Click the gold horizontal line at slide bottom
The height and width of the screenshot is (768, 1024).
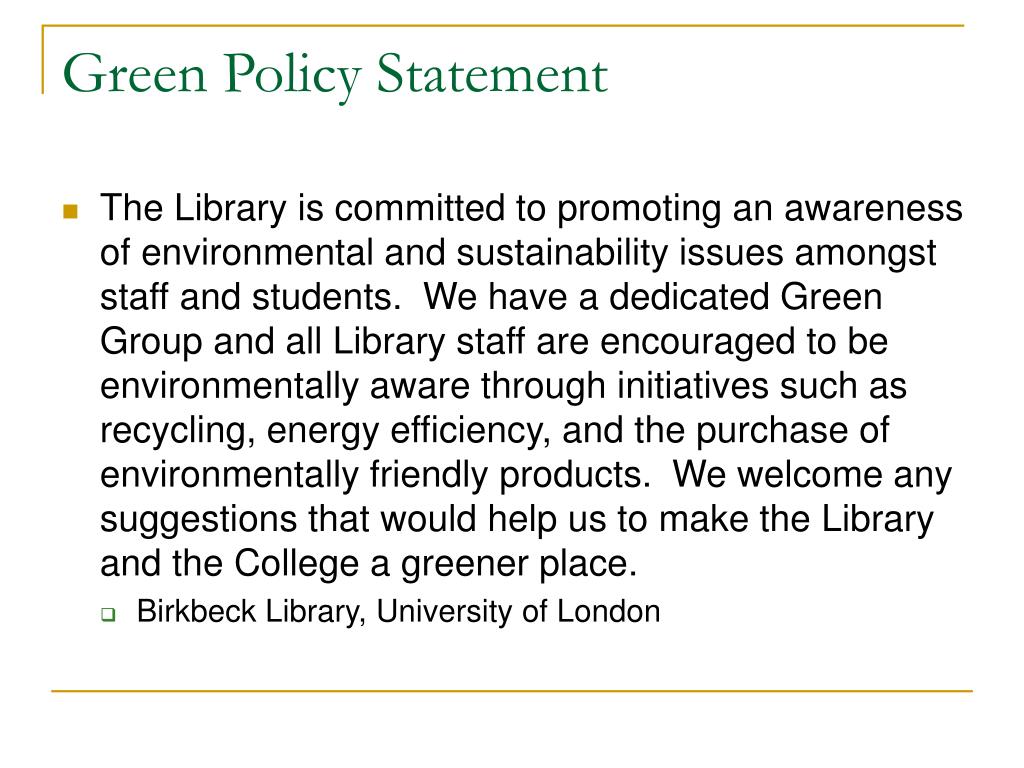tap(512, 690)
